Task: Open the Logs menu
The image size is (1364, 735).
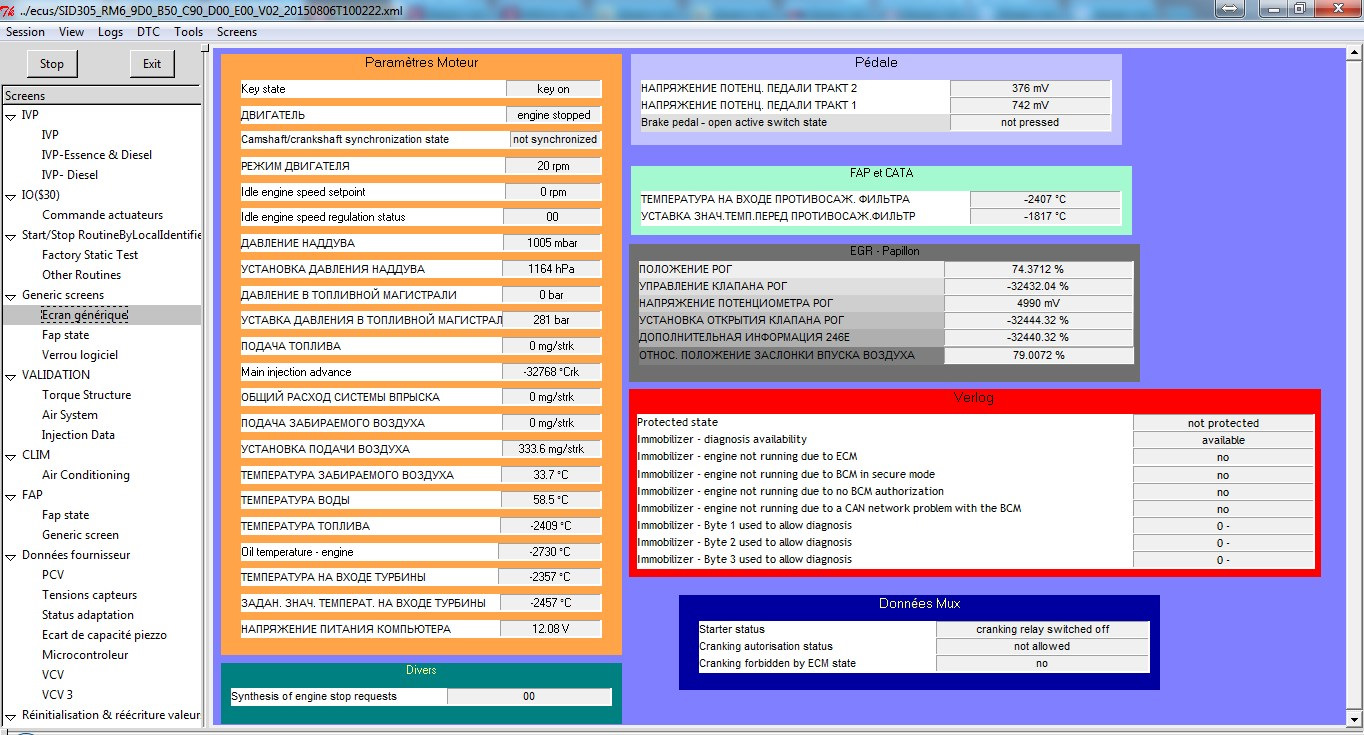Action: (111, 32)
